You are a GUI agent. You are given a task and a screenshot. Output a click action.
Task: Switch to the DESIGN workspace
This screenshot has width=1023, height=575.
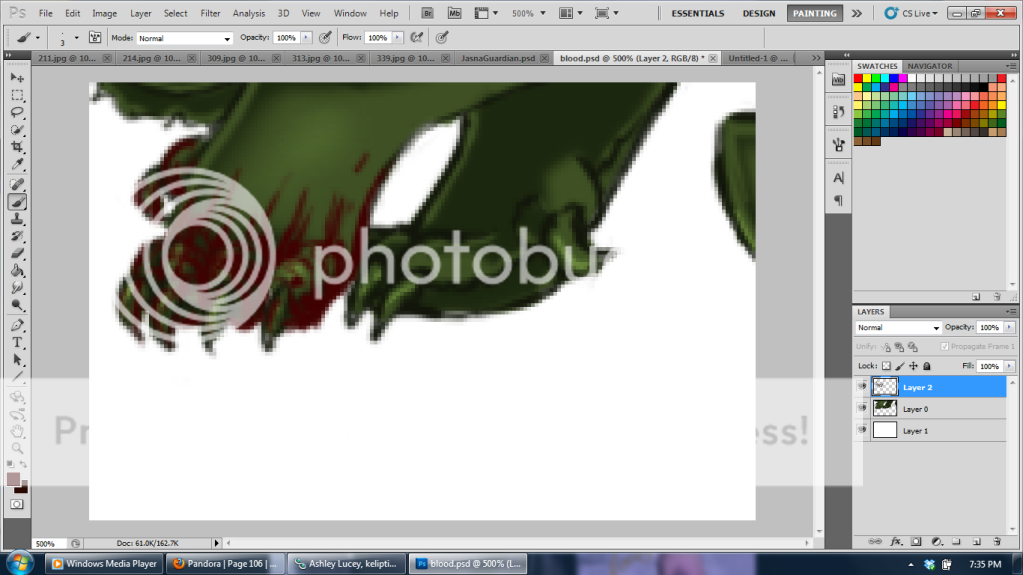click(x=759, y=13)
